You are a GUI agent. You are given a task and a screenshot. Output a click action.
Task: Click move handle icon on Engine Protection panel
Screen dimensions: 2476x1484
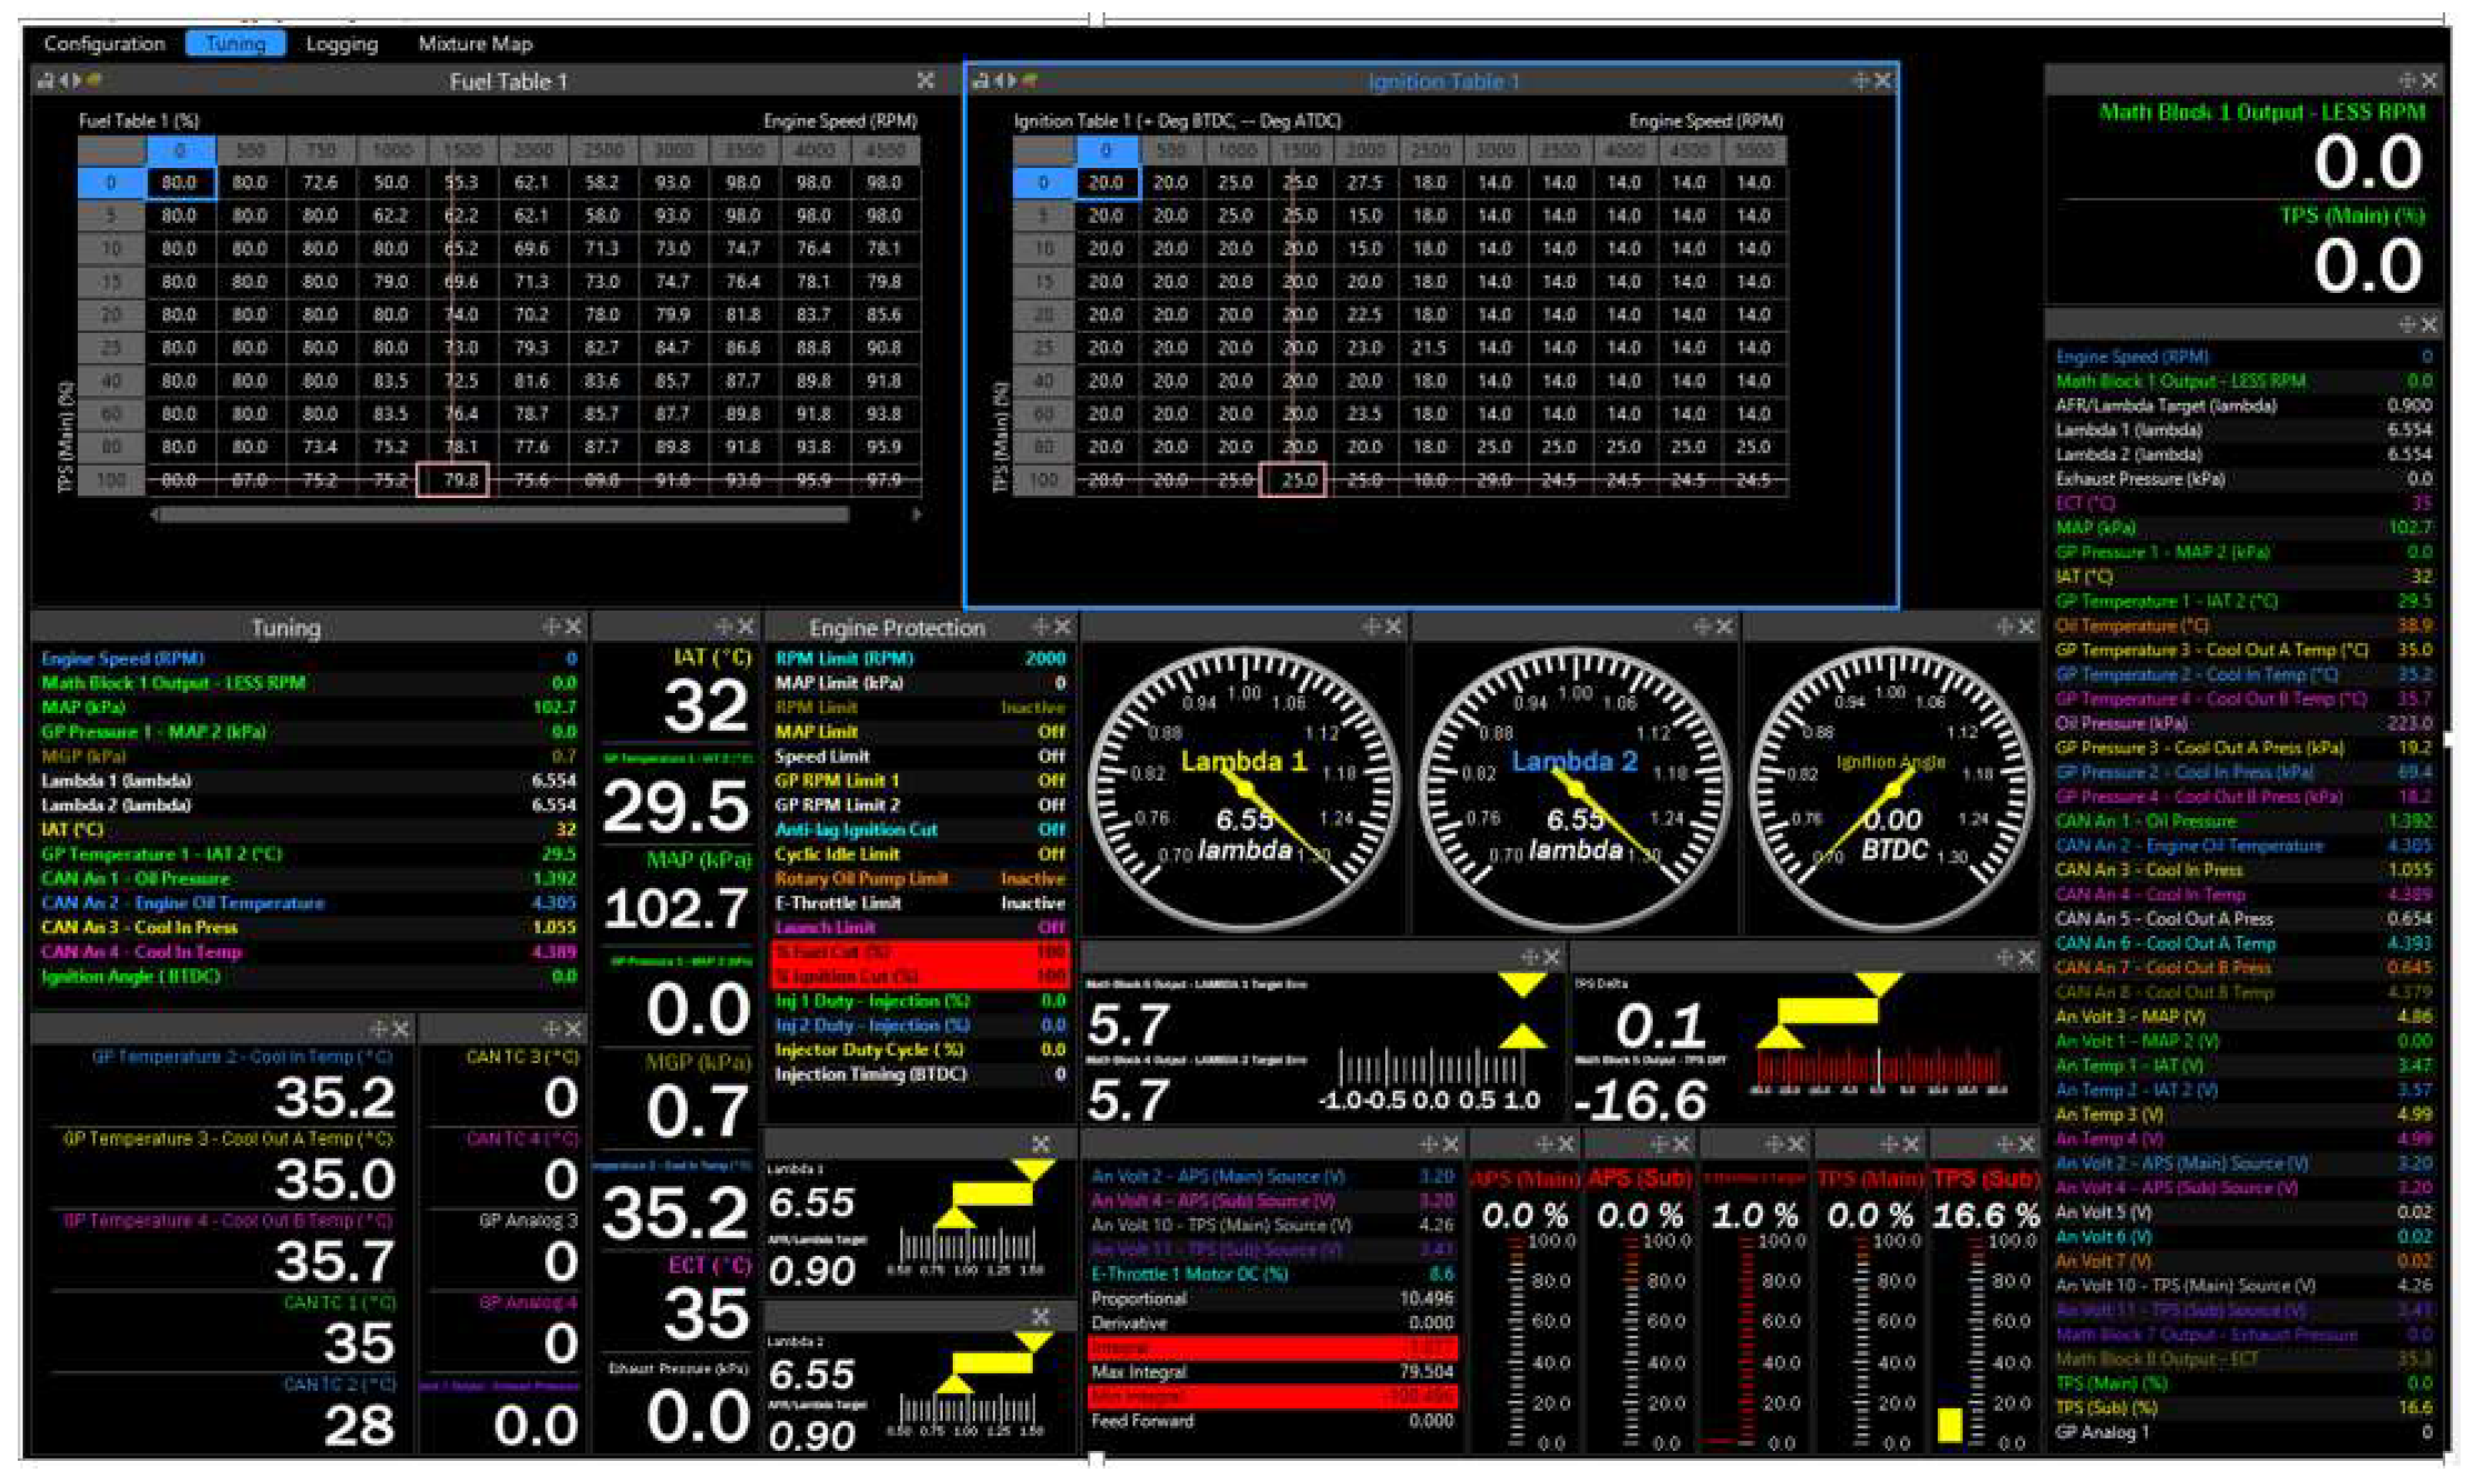coord(1041,627)
